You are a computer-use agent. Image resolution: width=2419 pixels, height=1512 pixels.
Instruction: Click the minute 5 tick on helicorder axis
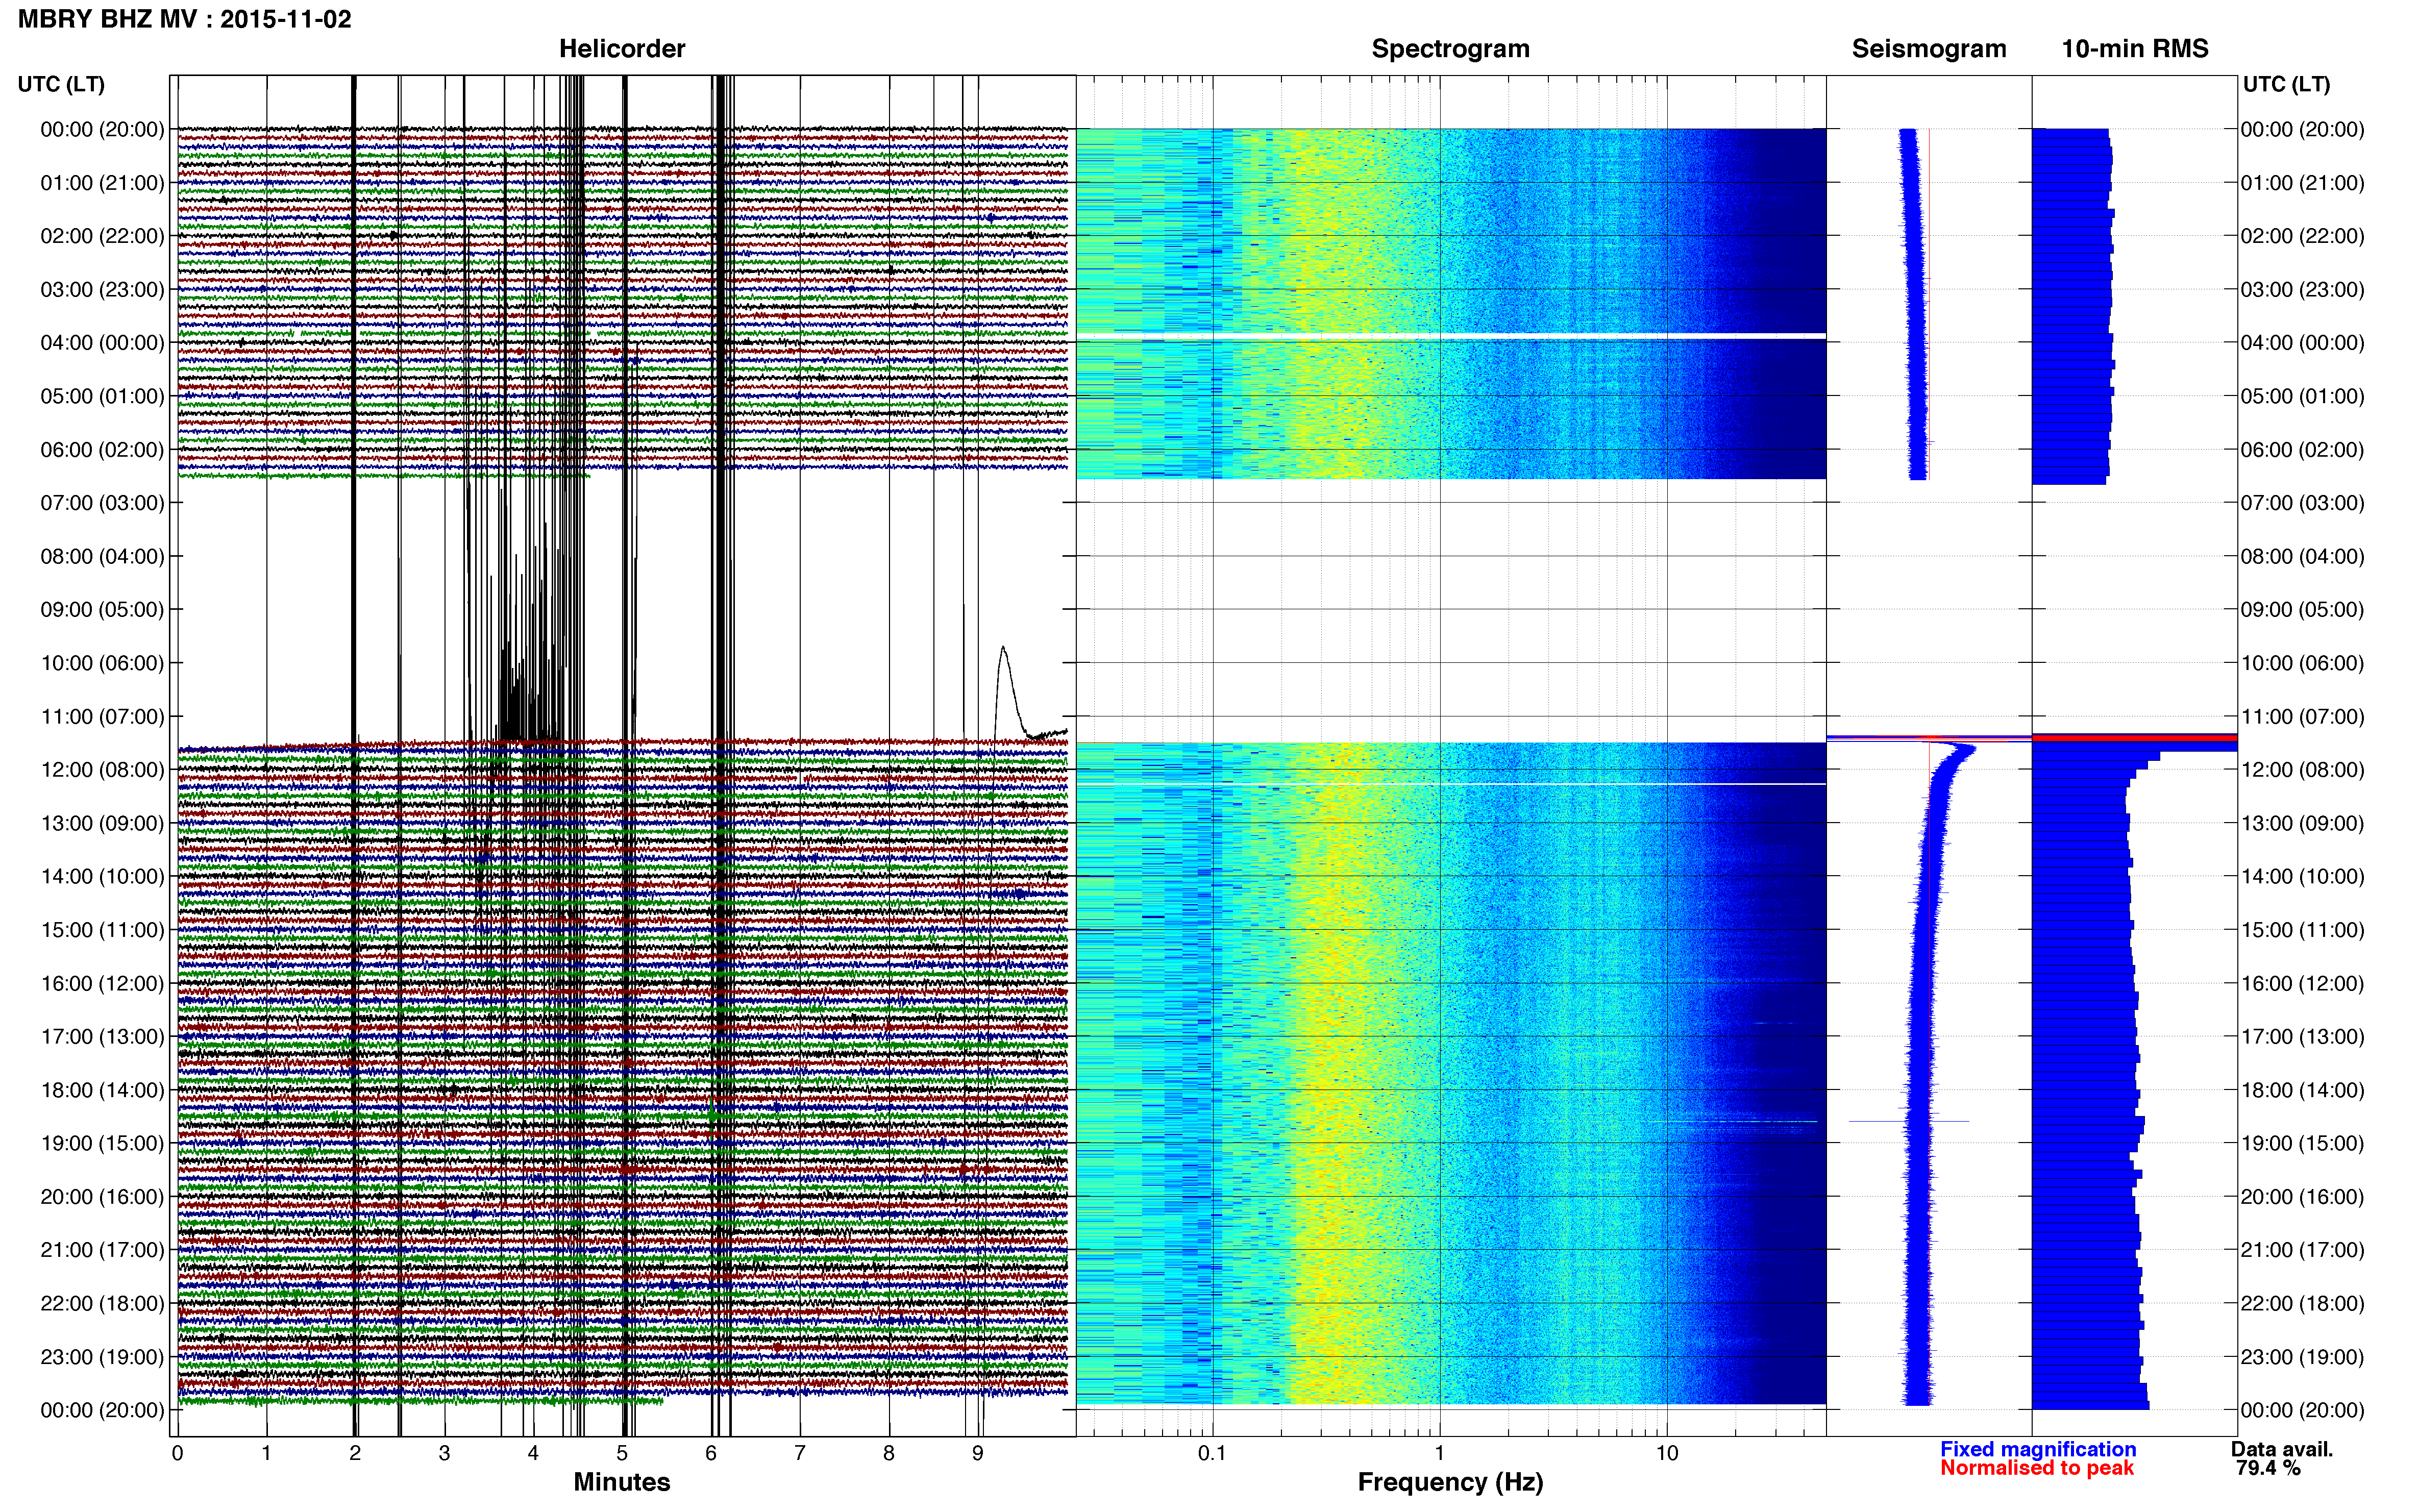[x=622, y=1453]
